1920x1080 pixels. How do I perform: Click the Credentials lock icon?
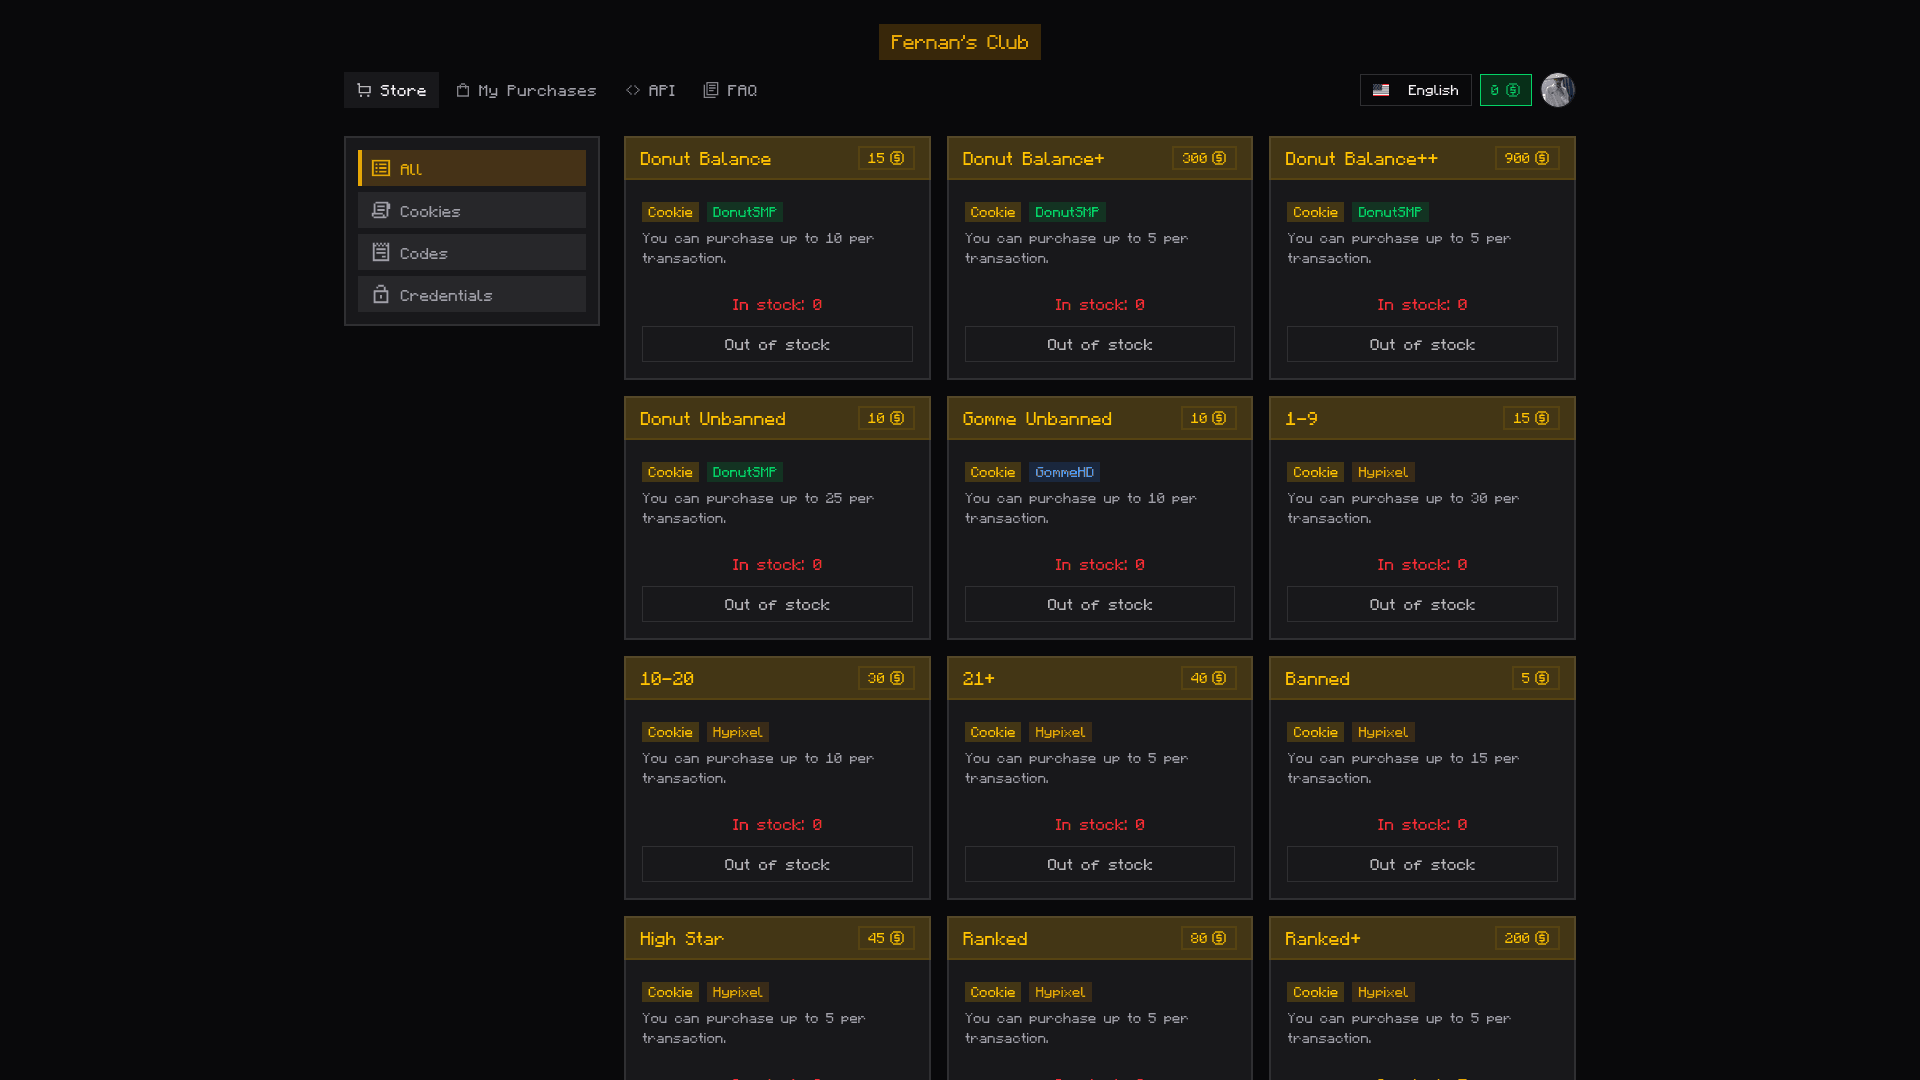tap(381, 294)
